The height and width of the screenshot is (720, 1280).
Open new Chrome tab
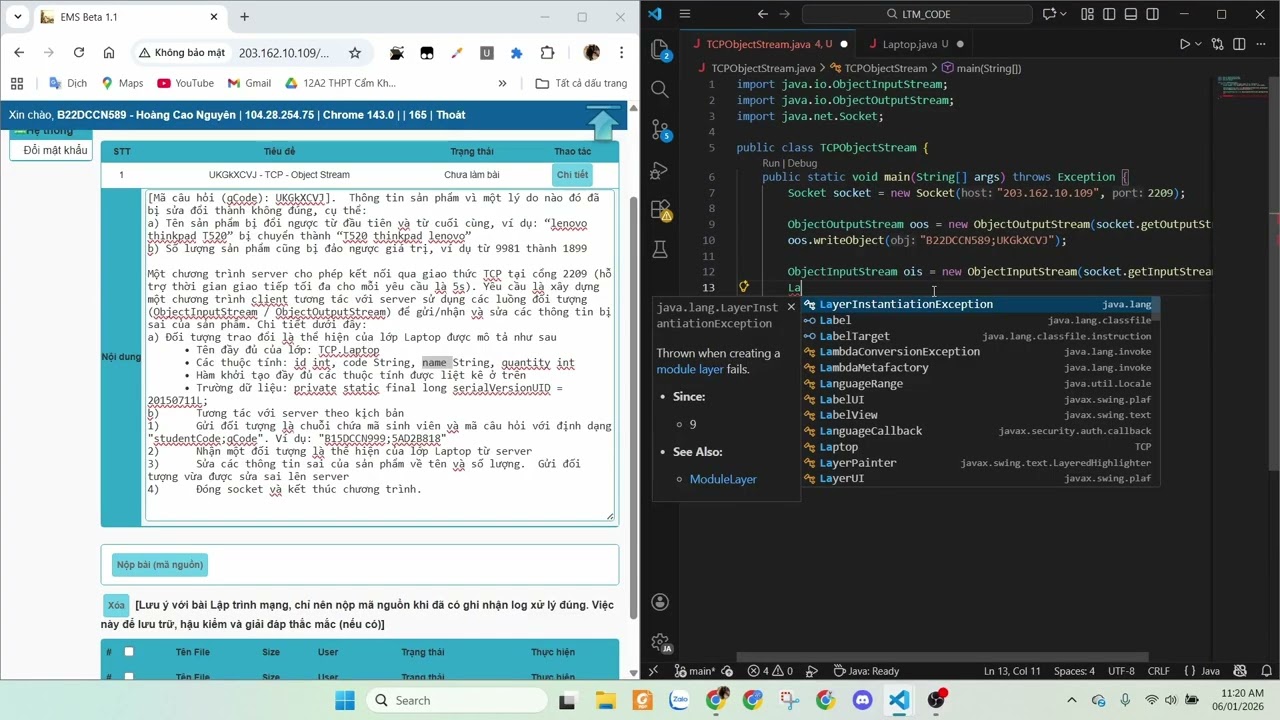pos(244,17)
